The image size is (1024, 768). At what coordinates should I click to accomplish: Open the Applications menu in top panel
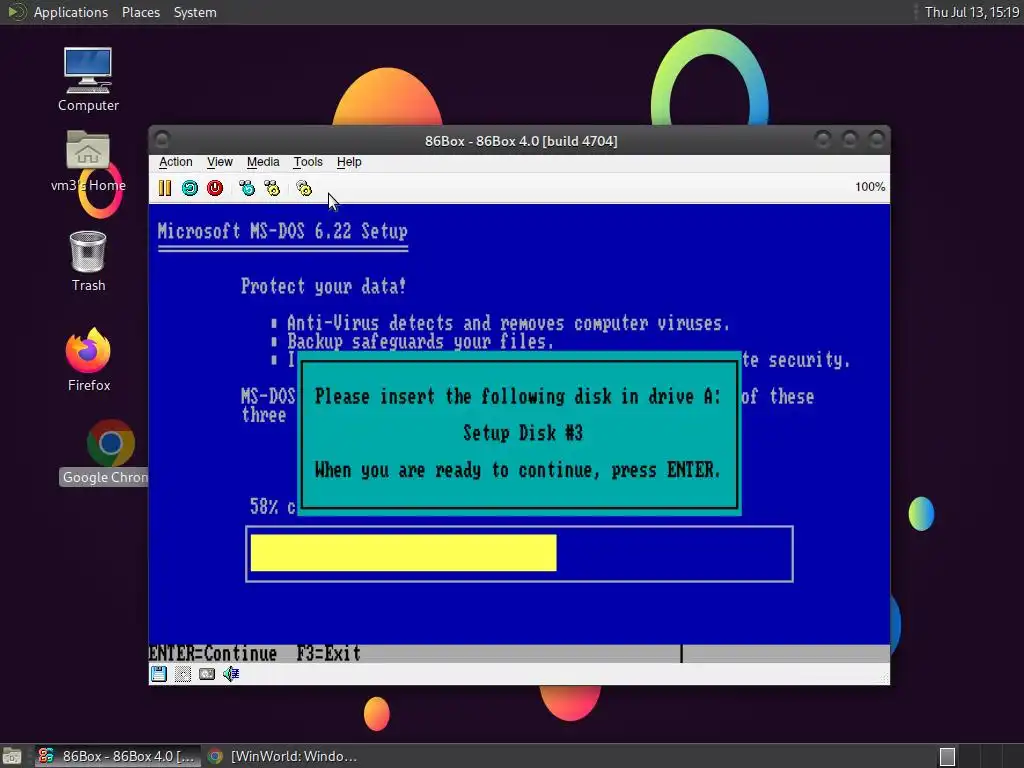(x=71, y=12)
